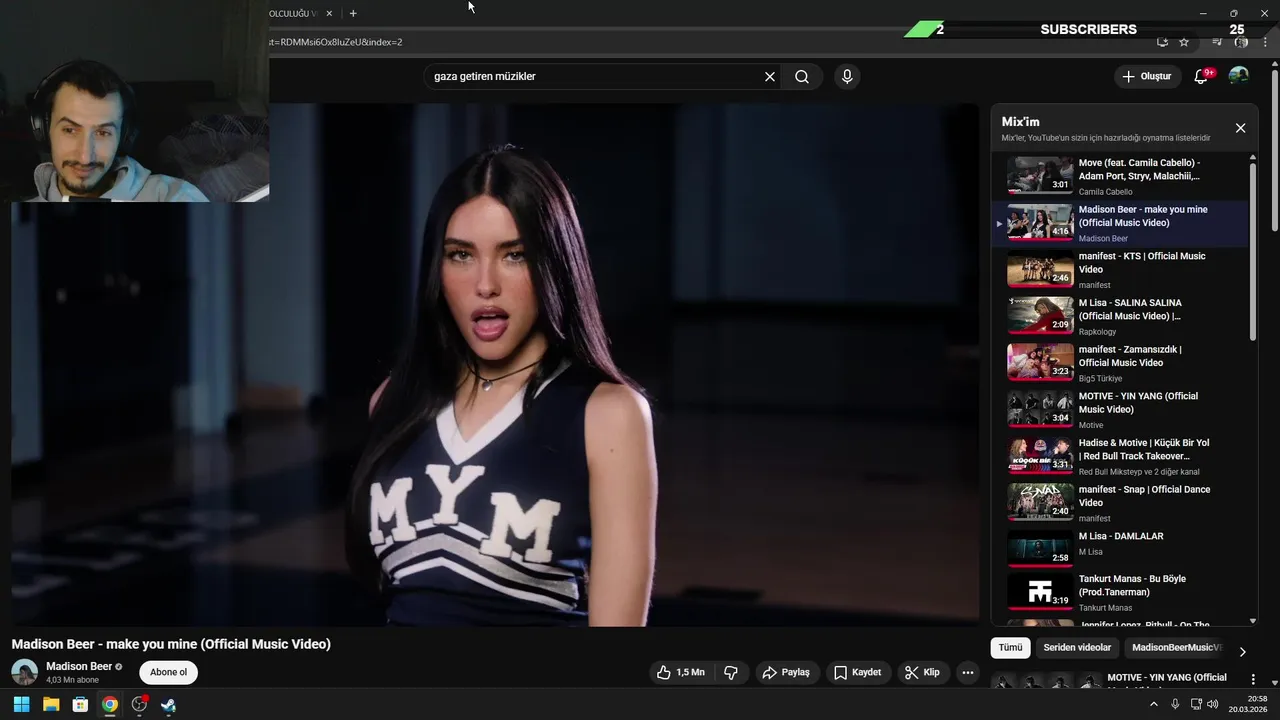The width and height of the screenshot is (1280, 720).
Task: Select the Tümü filter chip
Action: 1011,648
